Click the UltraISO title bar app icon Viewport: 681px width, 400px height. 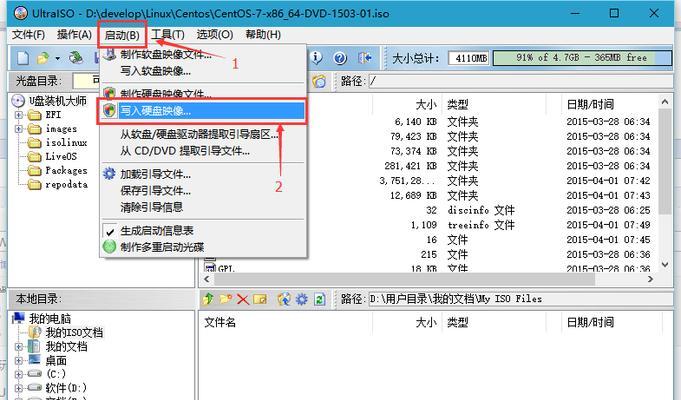point(20,13)
